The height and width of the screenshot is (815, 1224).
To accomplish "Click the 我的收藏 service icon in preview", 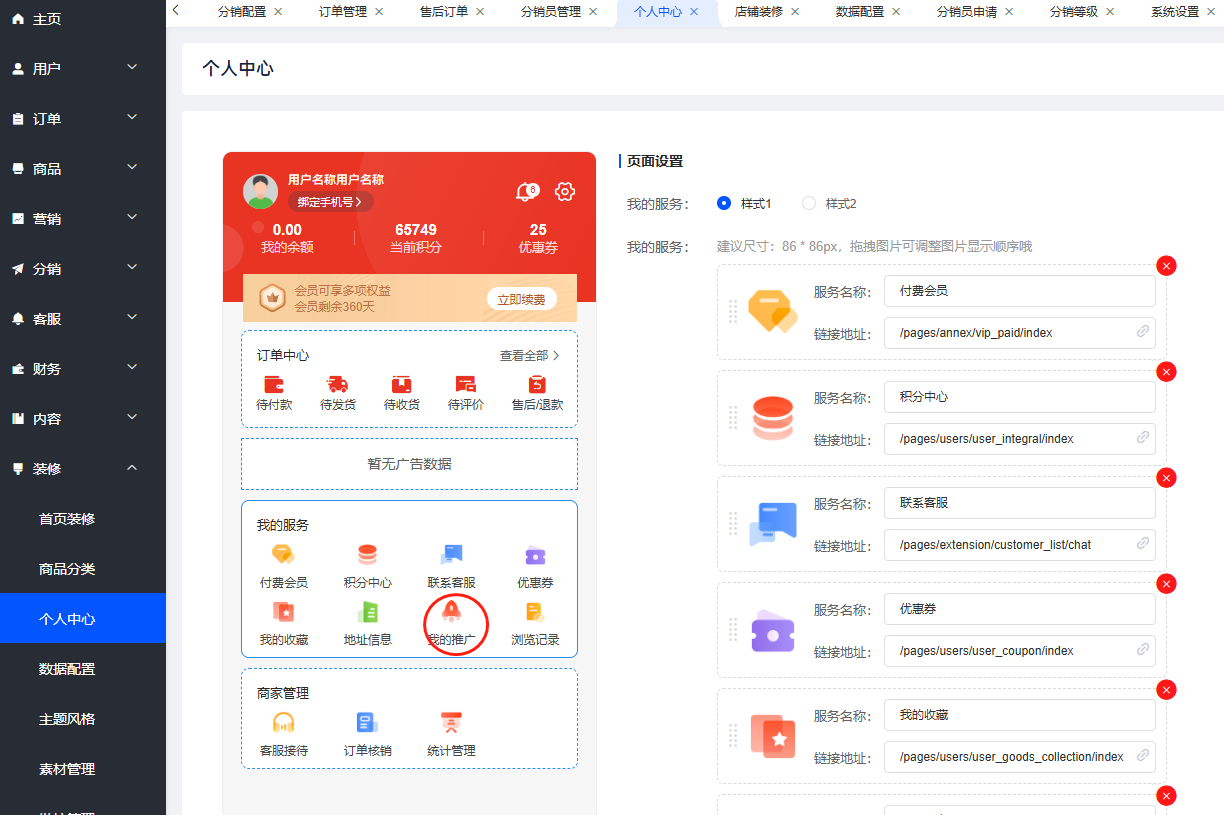I will pyautogui.click(x=284, y=611).
